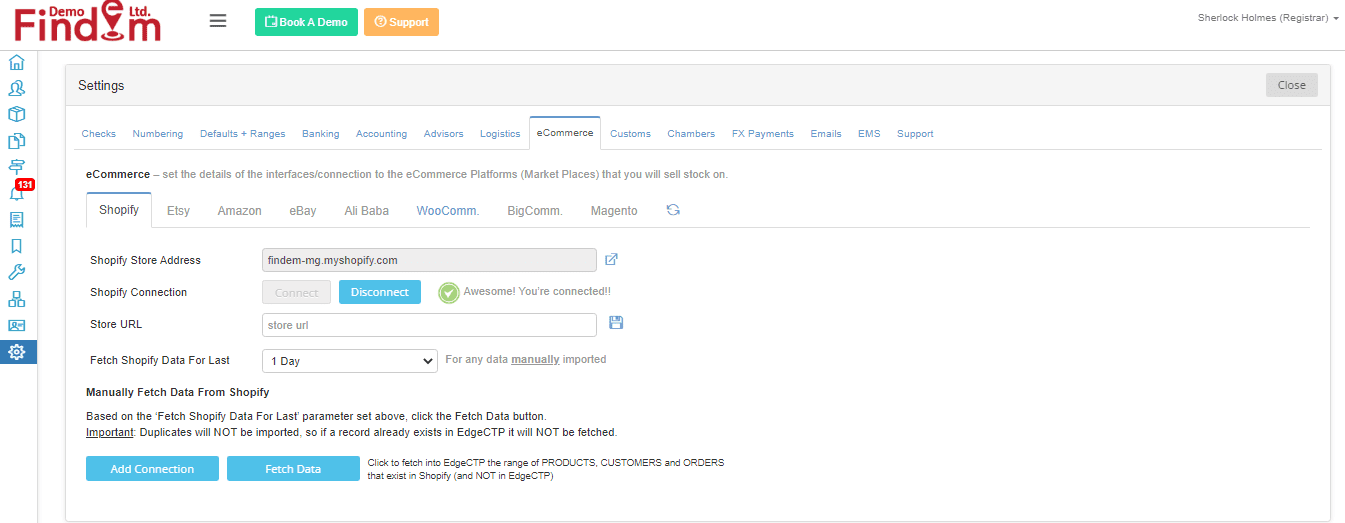The image size is (1345, 523).
Task: Open the Chambers tab
Action: point(692,134)
